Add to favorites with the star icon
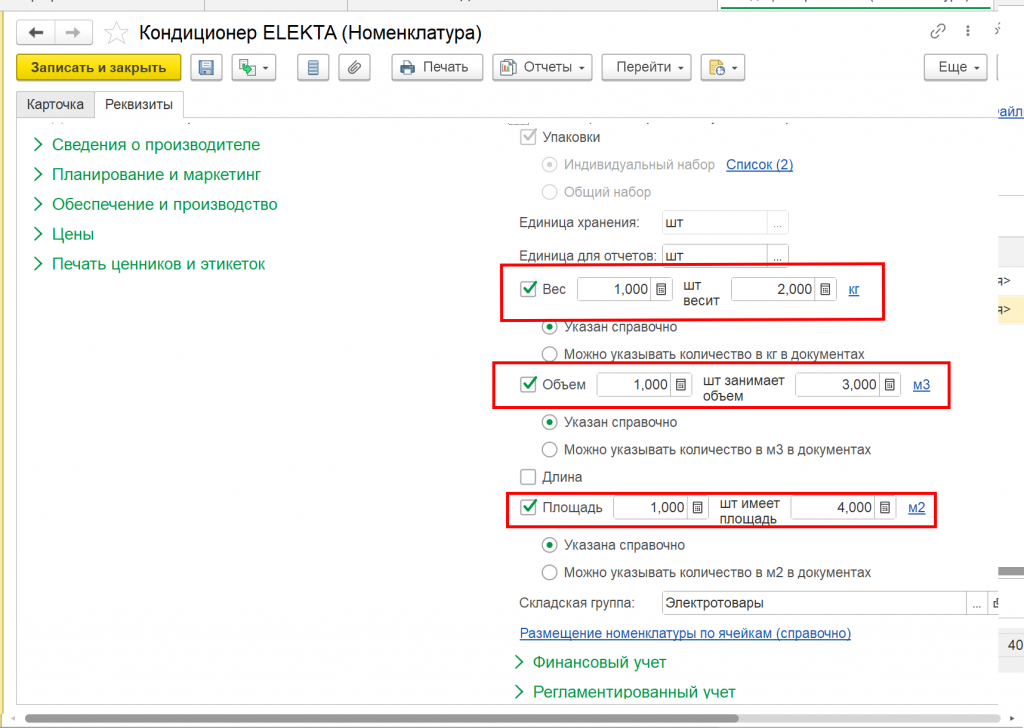The image size is (1024, 728). pyautogui.click(x=116, y=33)
